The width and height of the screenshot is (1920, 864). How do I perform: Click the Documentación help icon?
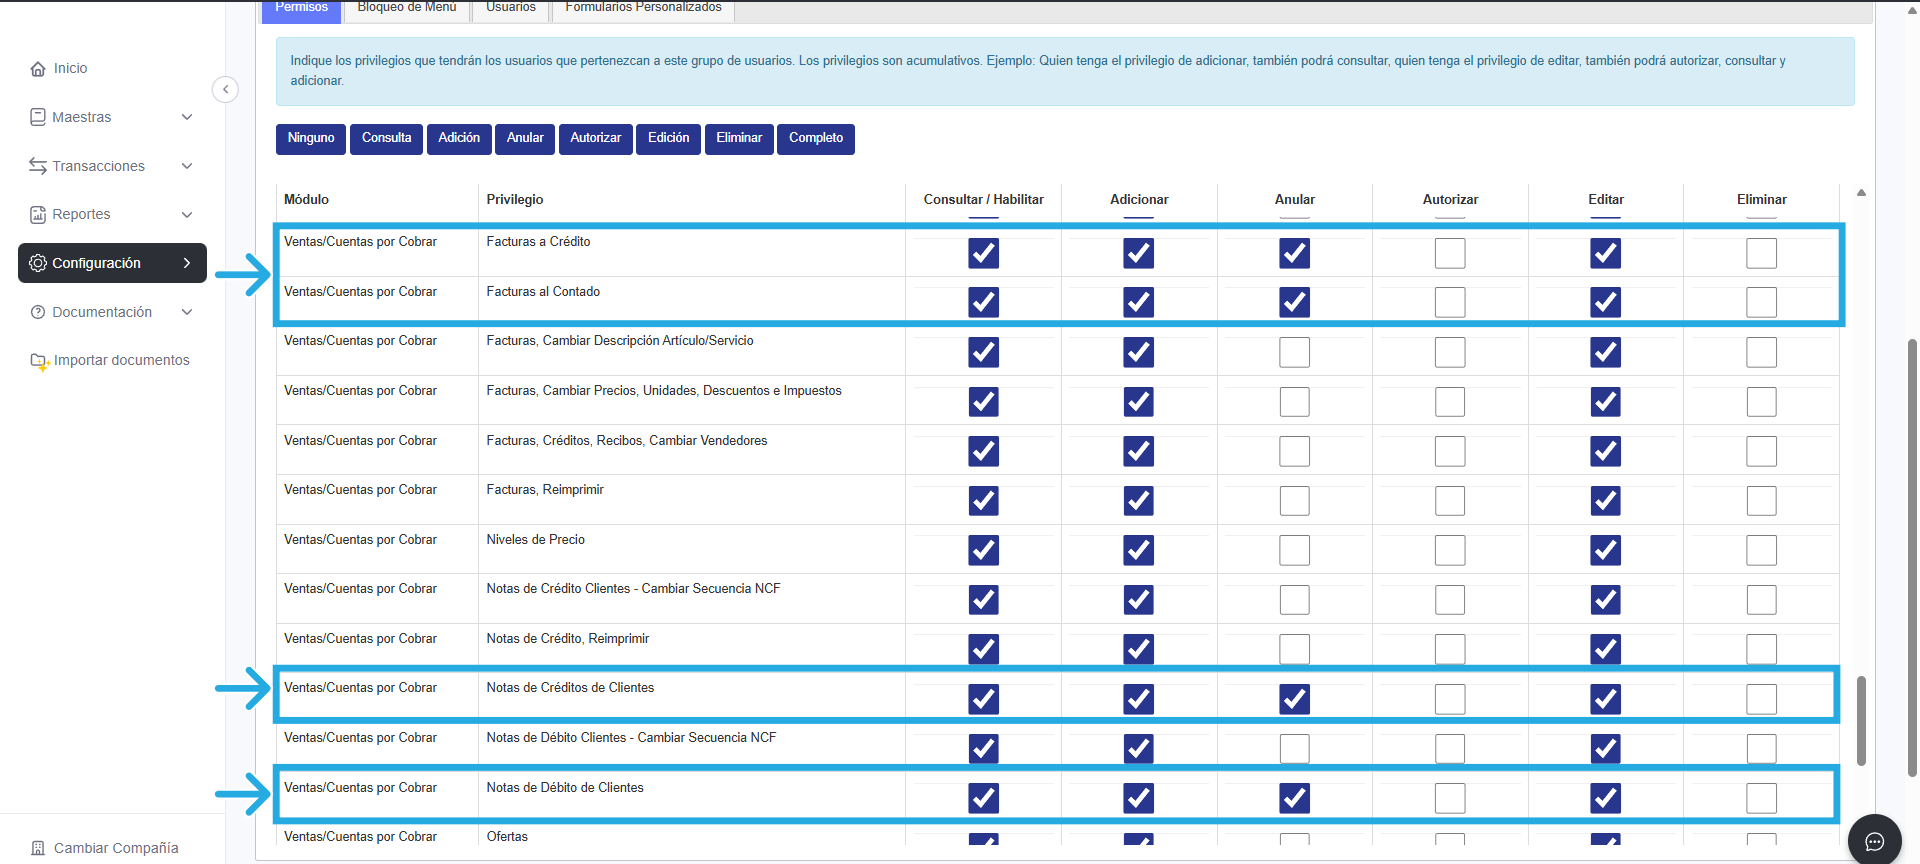pyautogui.click(x=38, y=312)
